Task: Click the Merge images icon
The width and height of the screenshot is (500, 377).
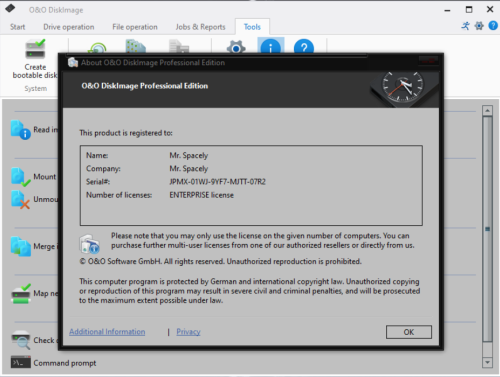Action: click(20, 246)
